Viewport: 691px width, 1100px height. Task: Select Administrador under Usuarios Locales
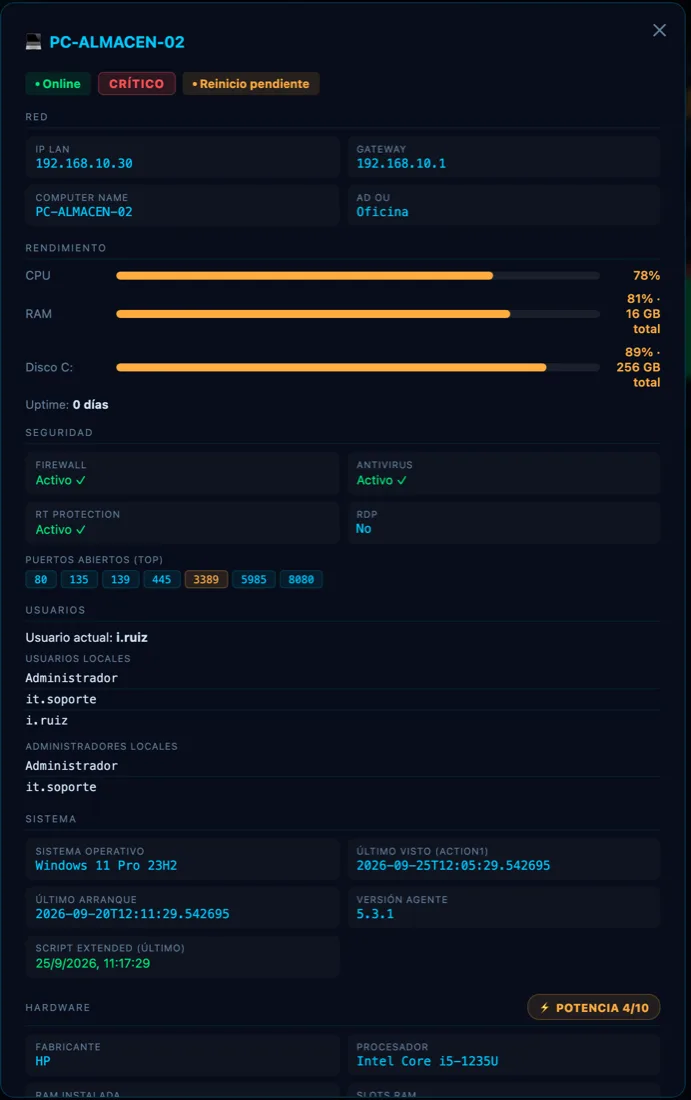pos(72,678)
